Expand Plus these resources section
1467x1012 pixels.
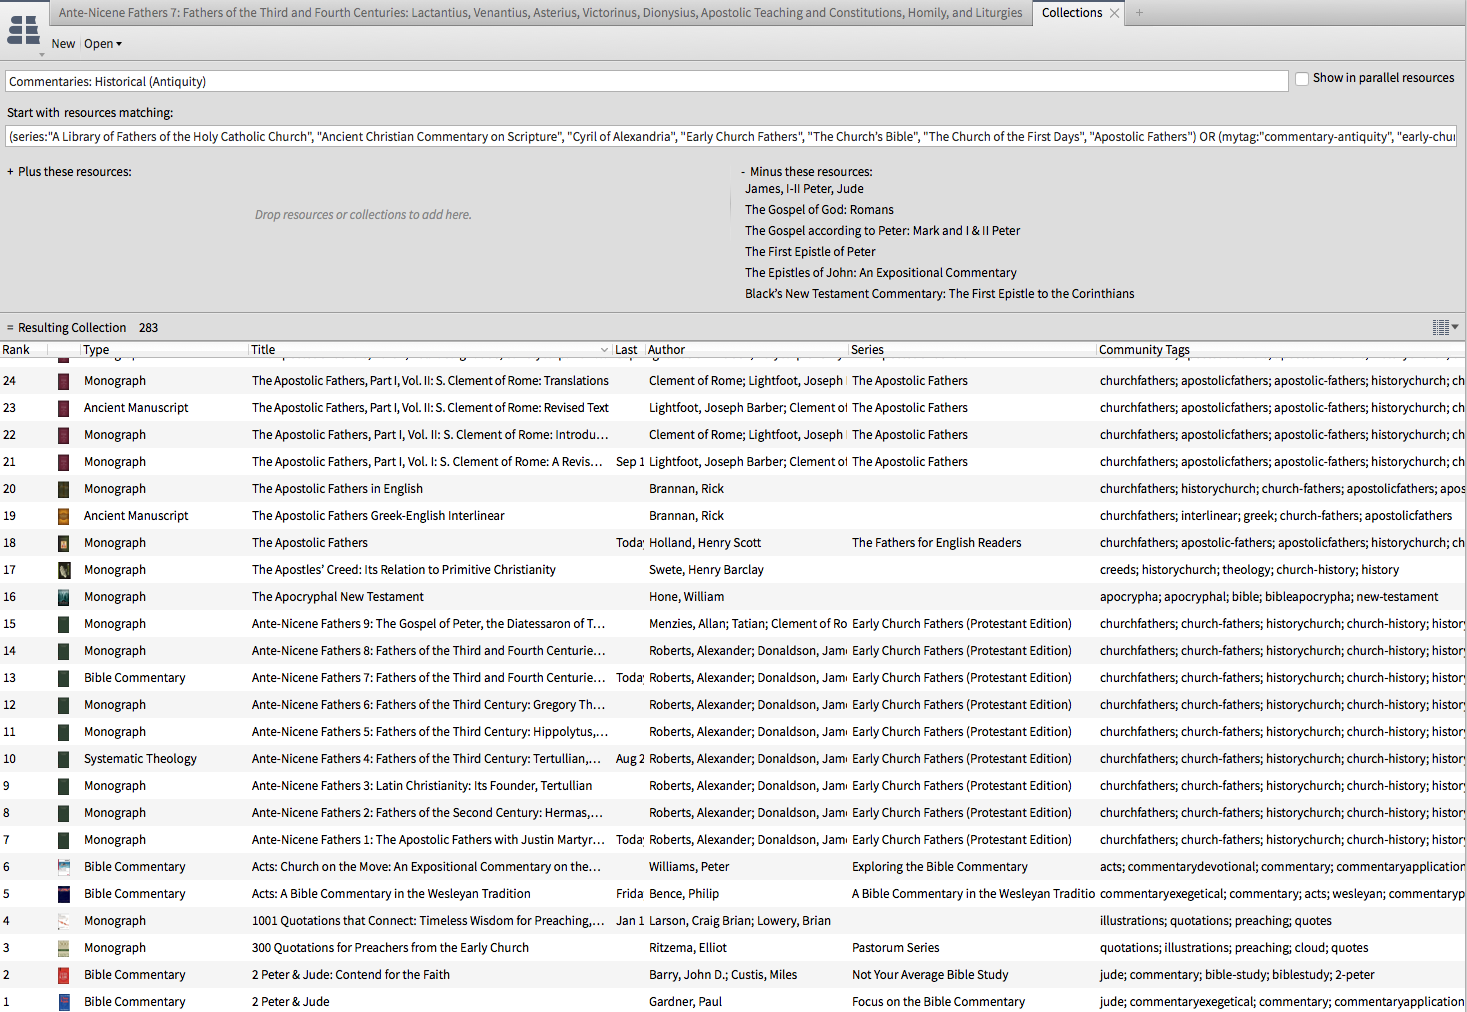pyautogui.click(x=10, y=172)
